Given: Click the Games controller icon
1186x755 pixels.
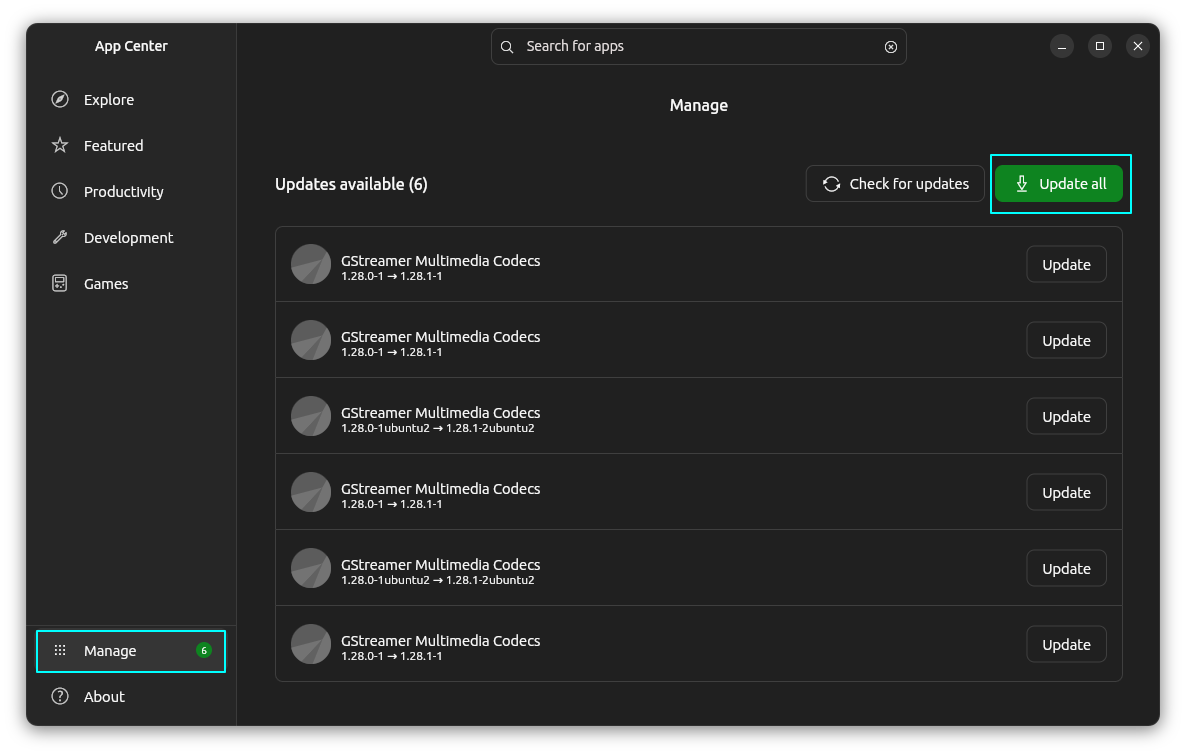Looking at the screenshot, I should 60,283.
